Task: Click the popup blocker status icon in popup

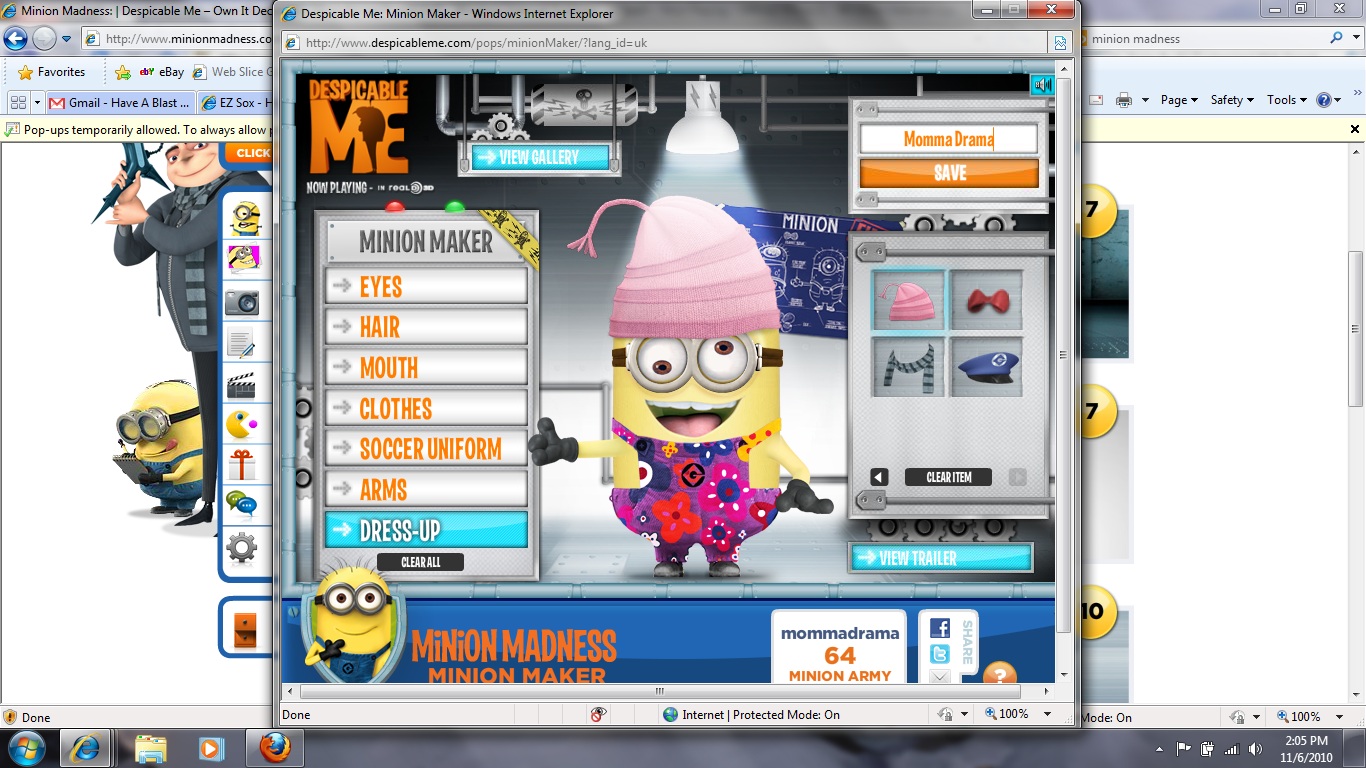Action: [x=598, y=714]
